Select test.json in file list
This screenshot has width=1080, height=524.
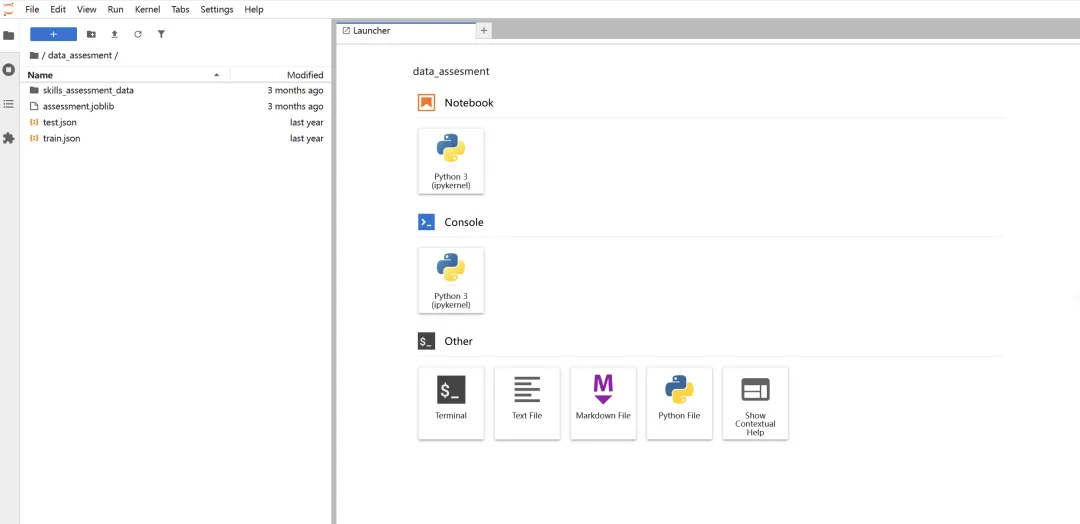coord(176,123)
